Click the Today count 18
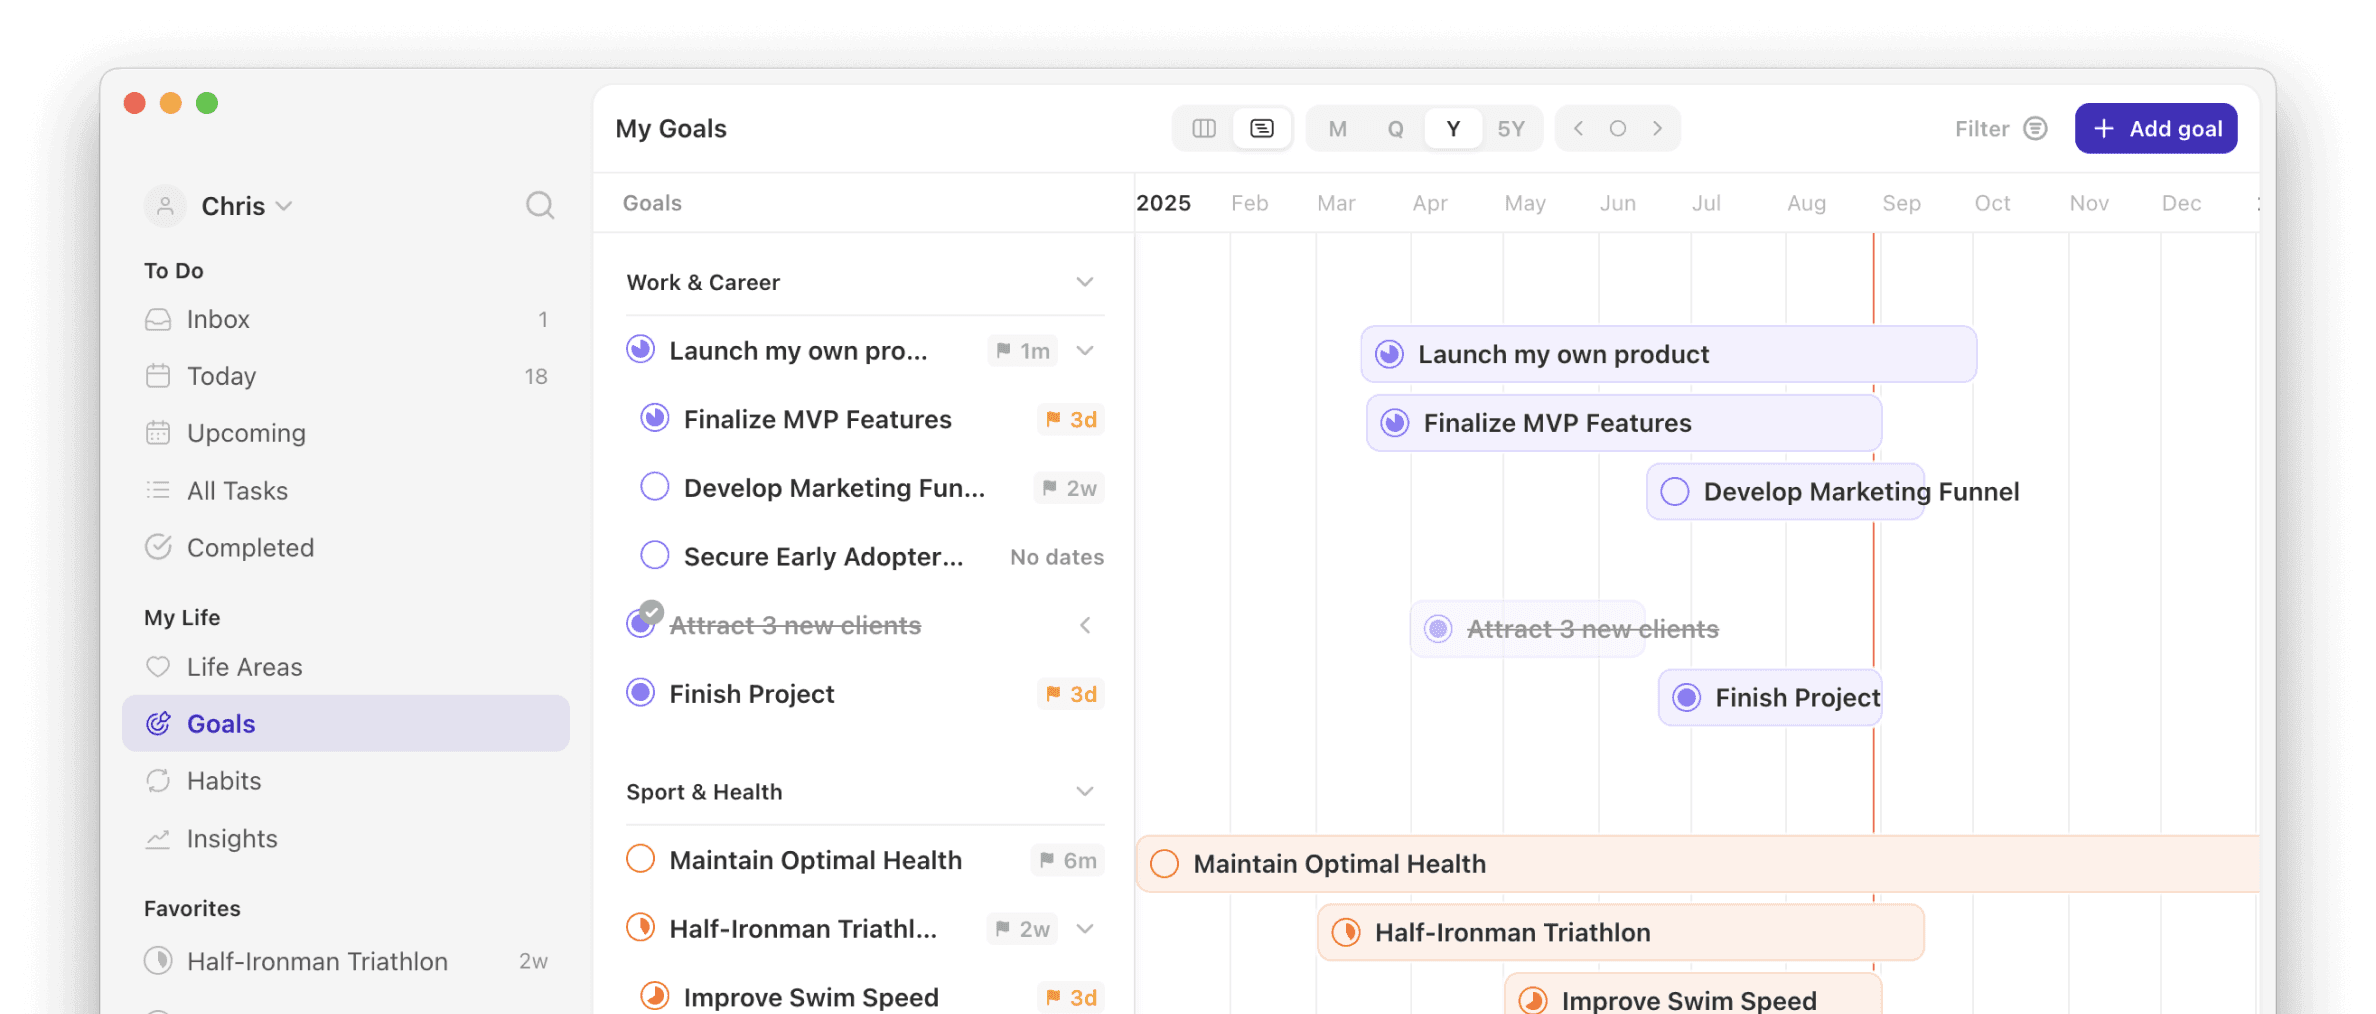2376x1014 pixels. 536,376
